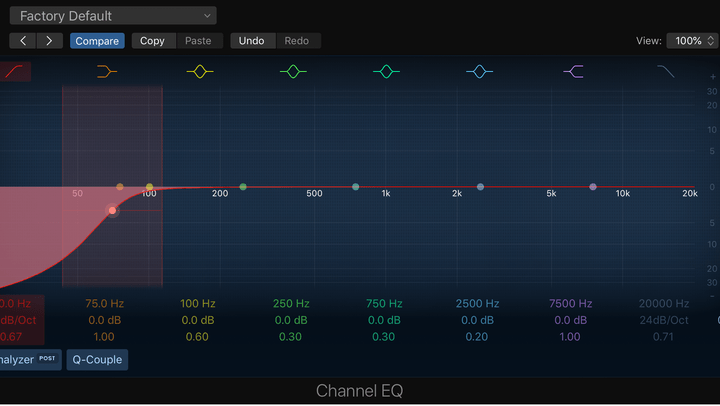Open the Factory Default preset menu
This screenshot has height=406, width=720.
click(113, 16)
